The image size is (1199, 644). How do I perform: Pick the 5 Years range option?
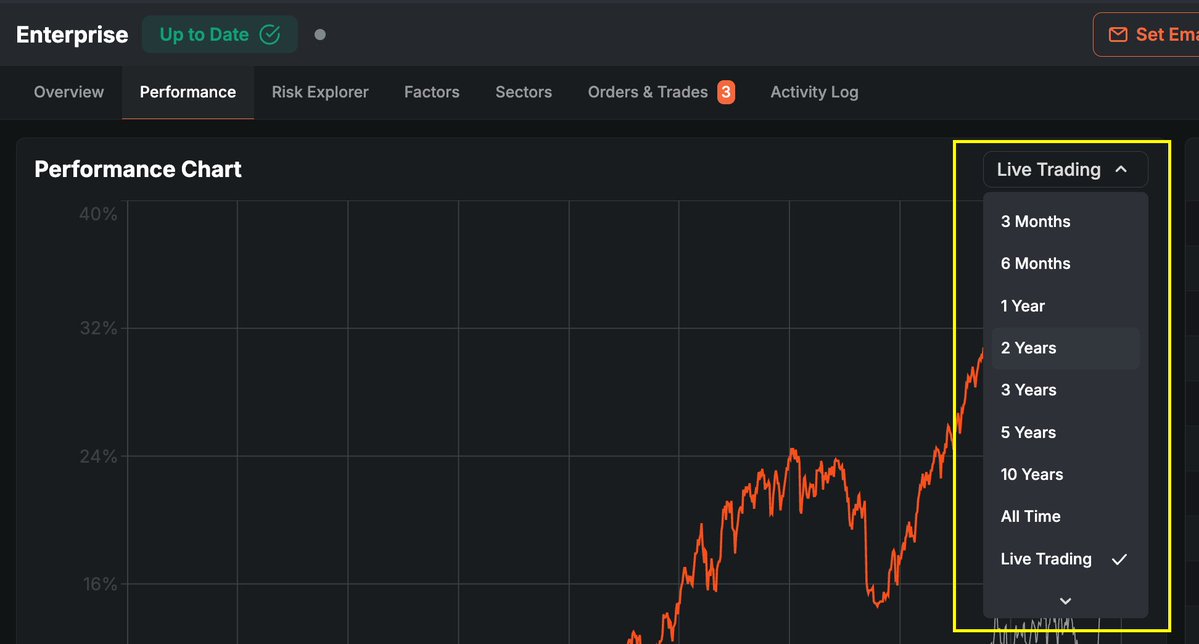point(1065,432)
